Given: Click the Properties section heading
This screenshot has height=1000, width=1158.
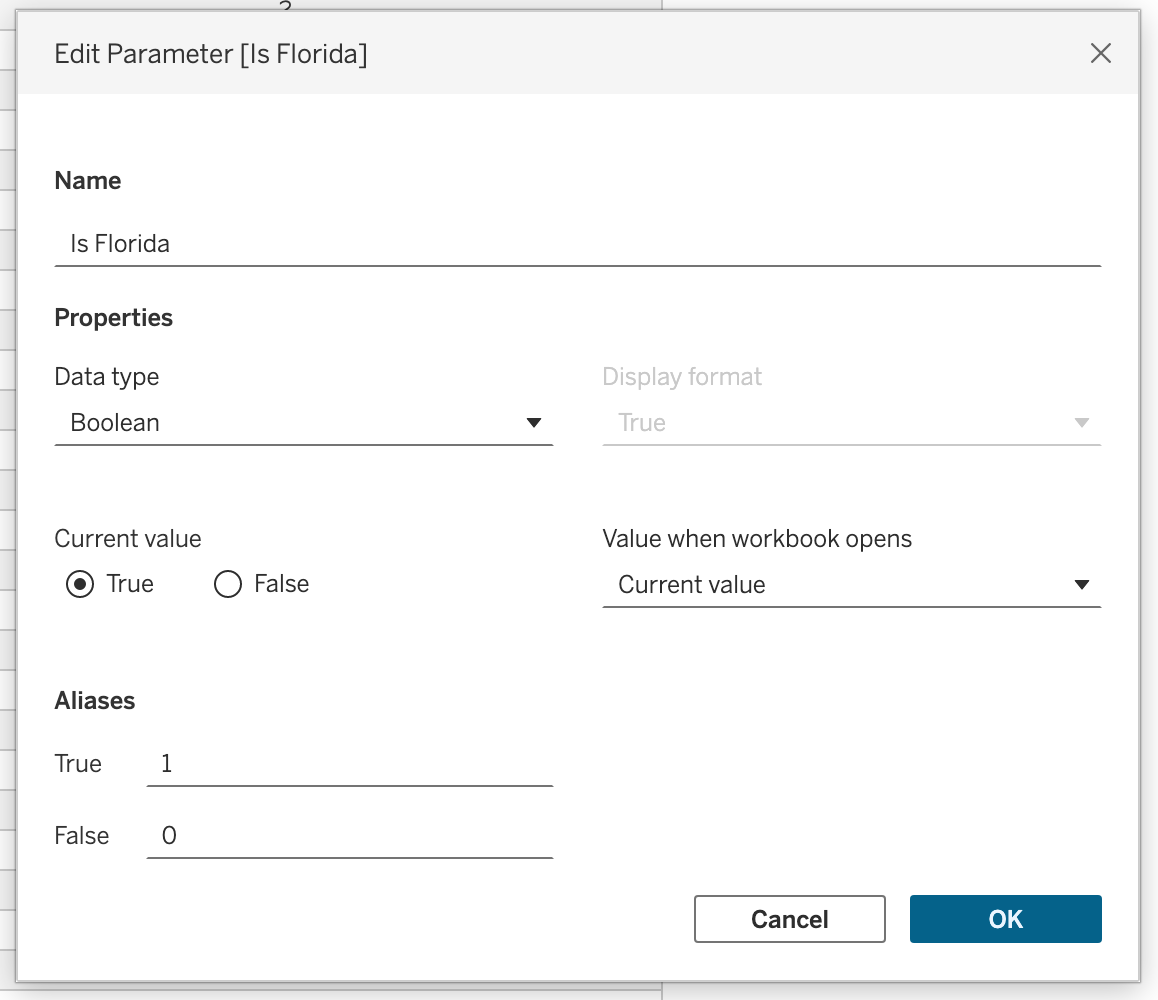Looking at the screenshot, I should tap(113, 318).
